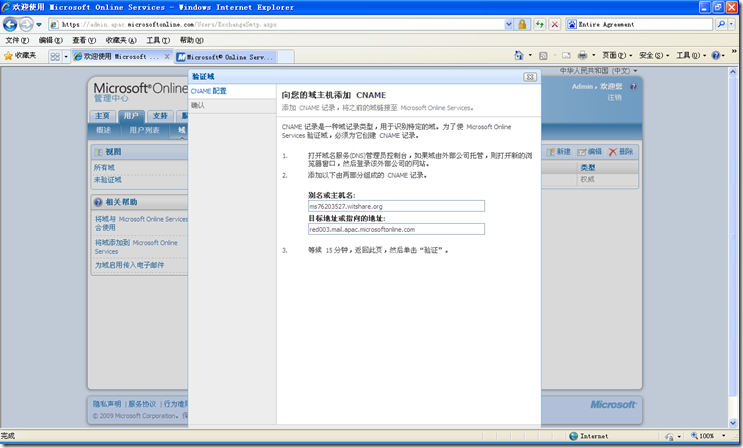The height and width of the screenshot is (448, 743).
Task: Close the 欢迎使用 Microsoft tab
Action: (167, 56)
